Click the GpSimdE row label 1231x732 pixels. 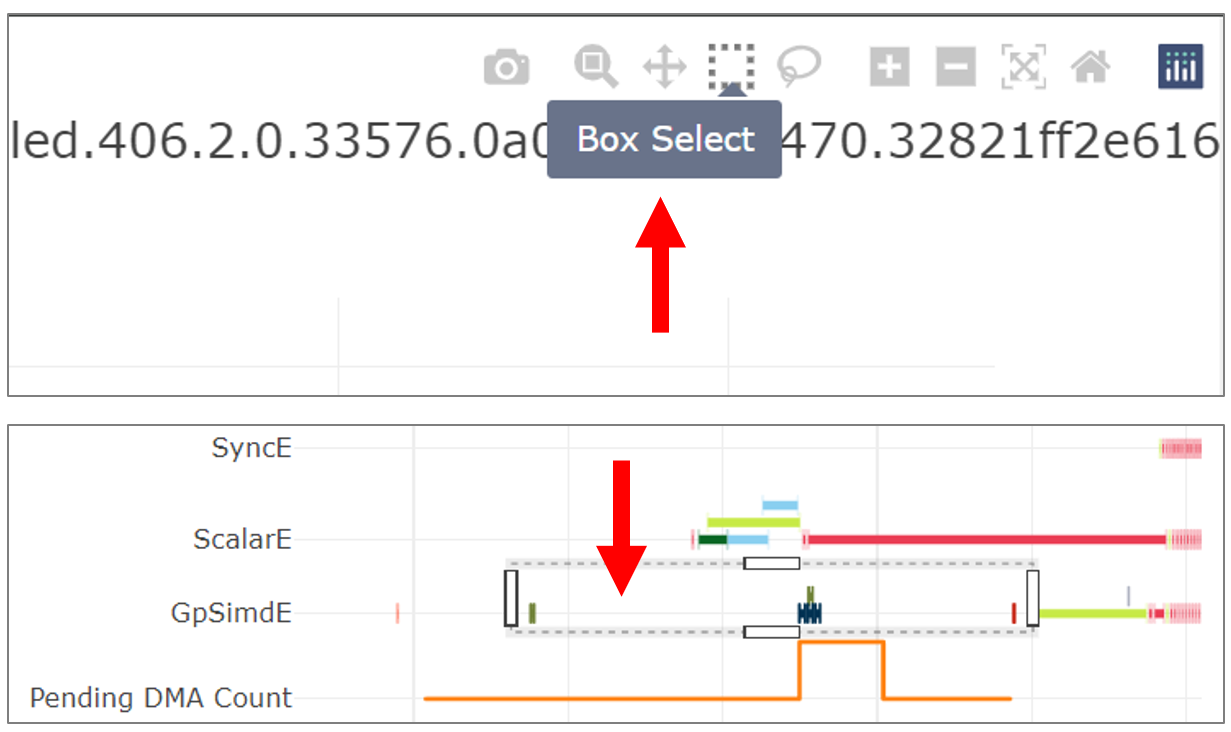(x=231, y=612)
